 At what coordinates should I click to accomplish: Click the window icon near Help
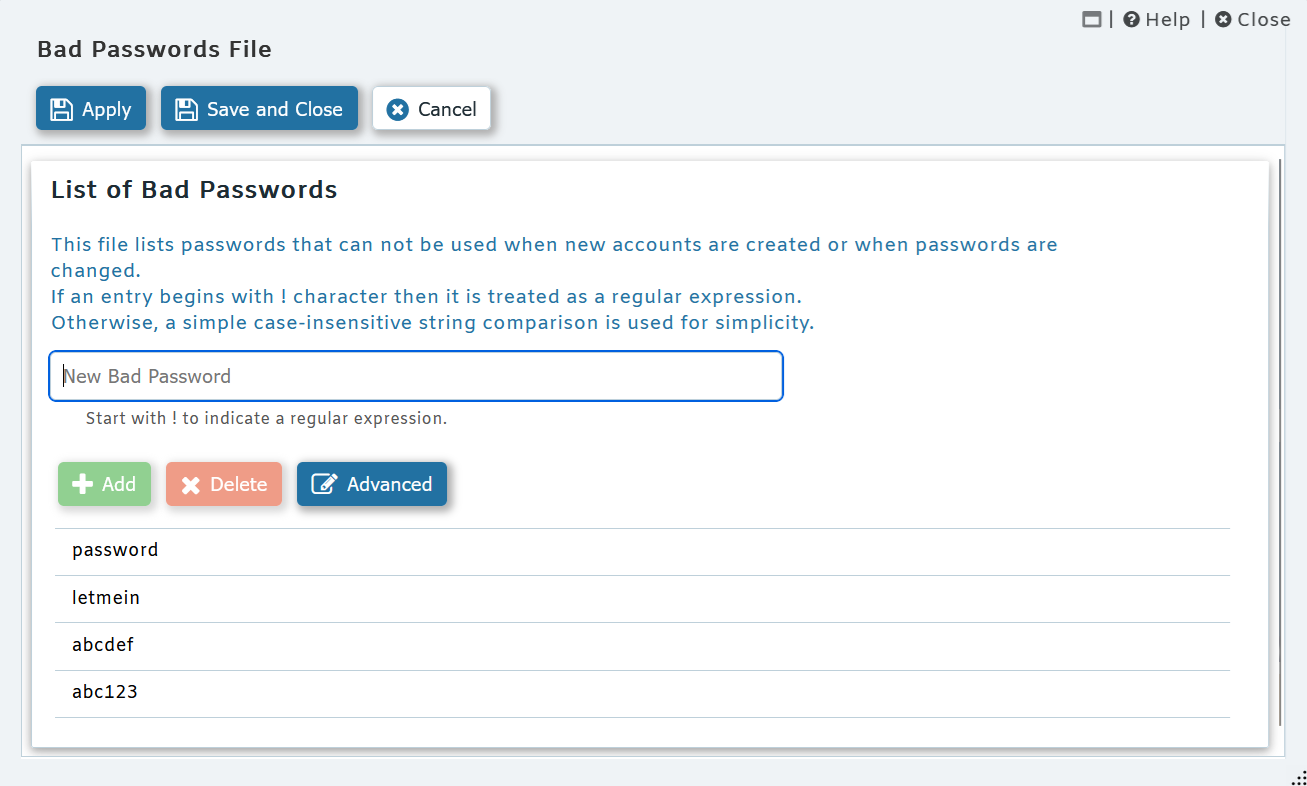[1091, 19]
